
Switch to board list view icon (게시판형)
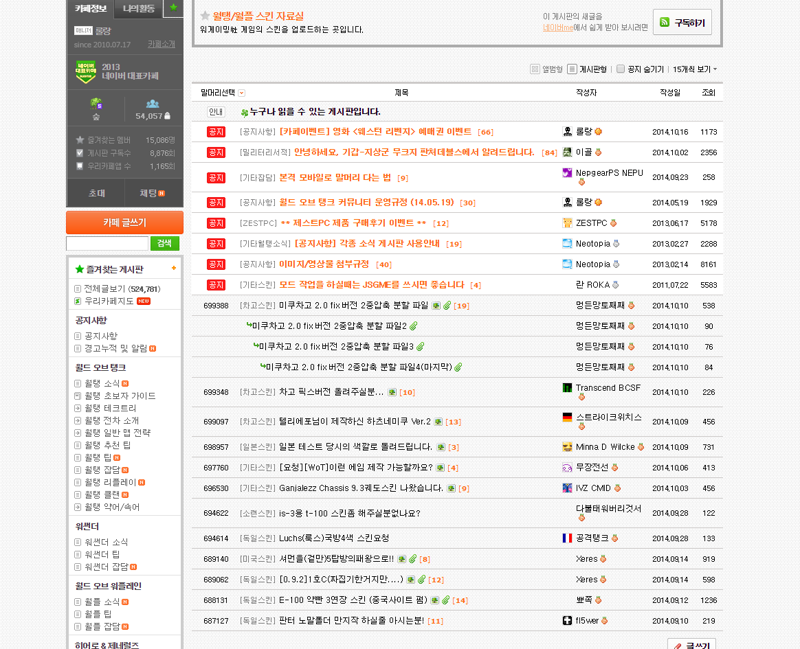click(x=572, y=69)
